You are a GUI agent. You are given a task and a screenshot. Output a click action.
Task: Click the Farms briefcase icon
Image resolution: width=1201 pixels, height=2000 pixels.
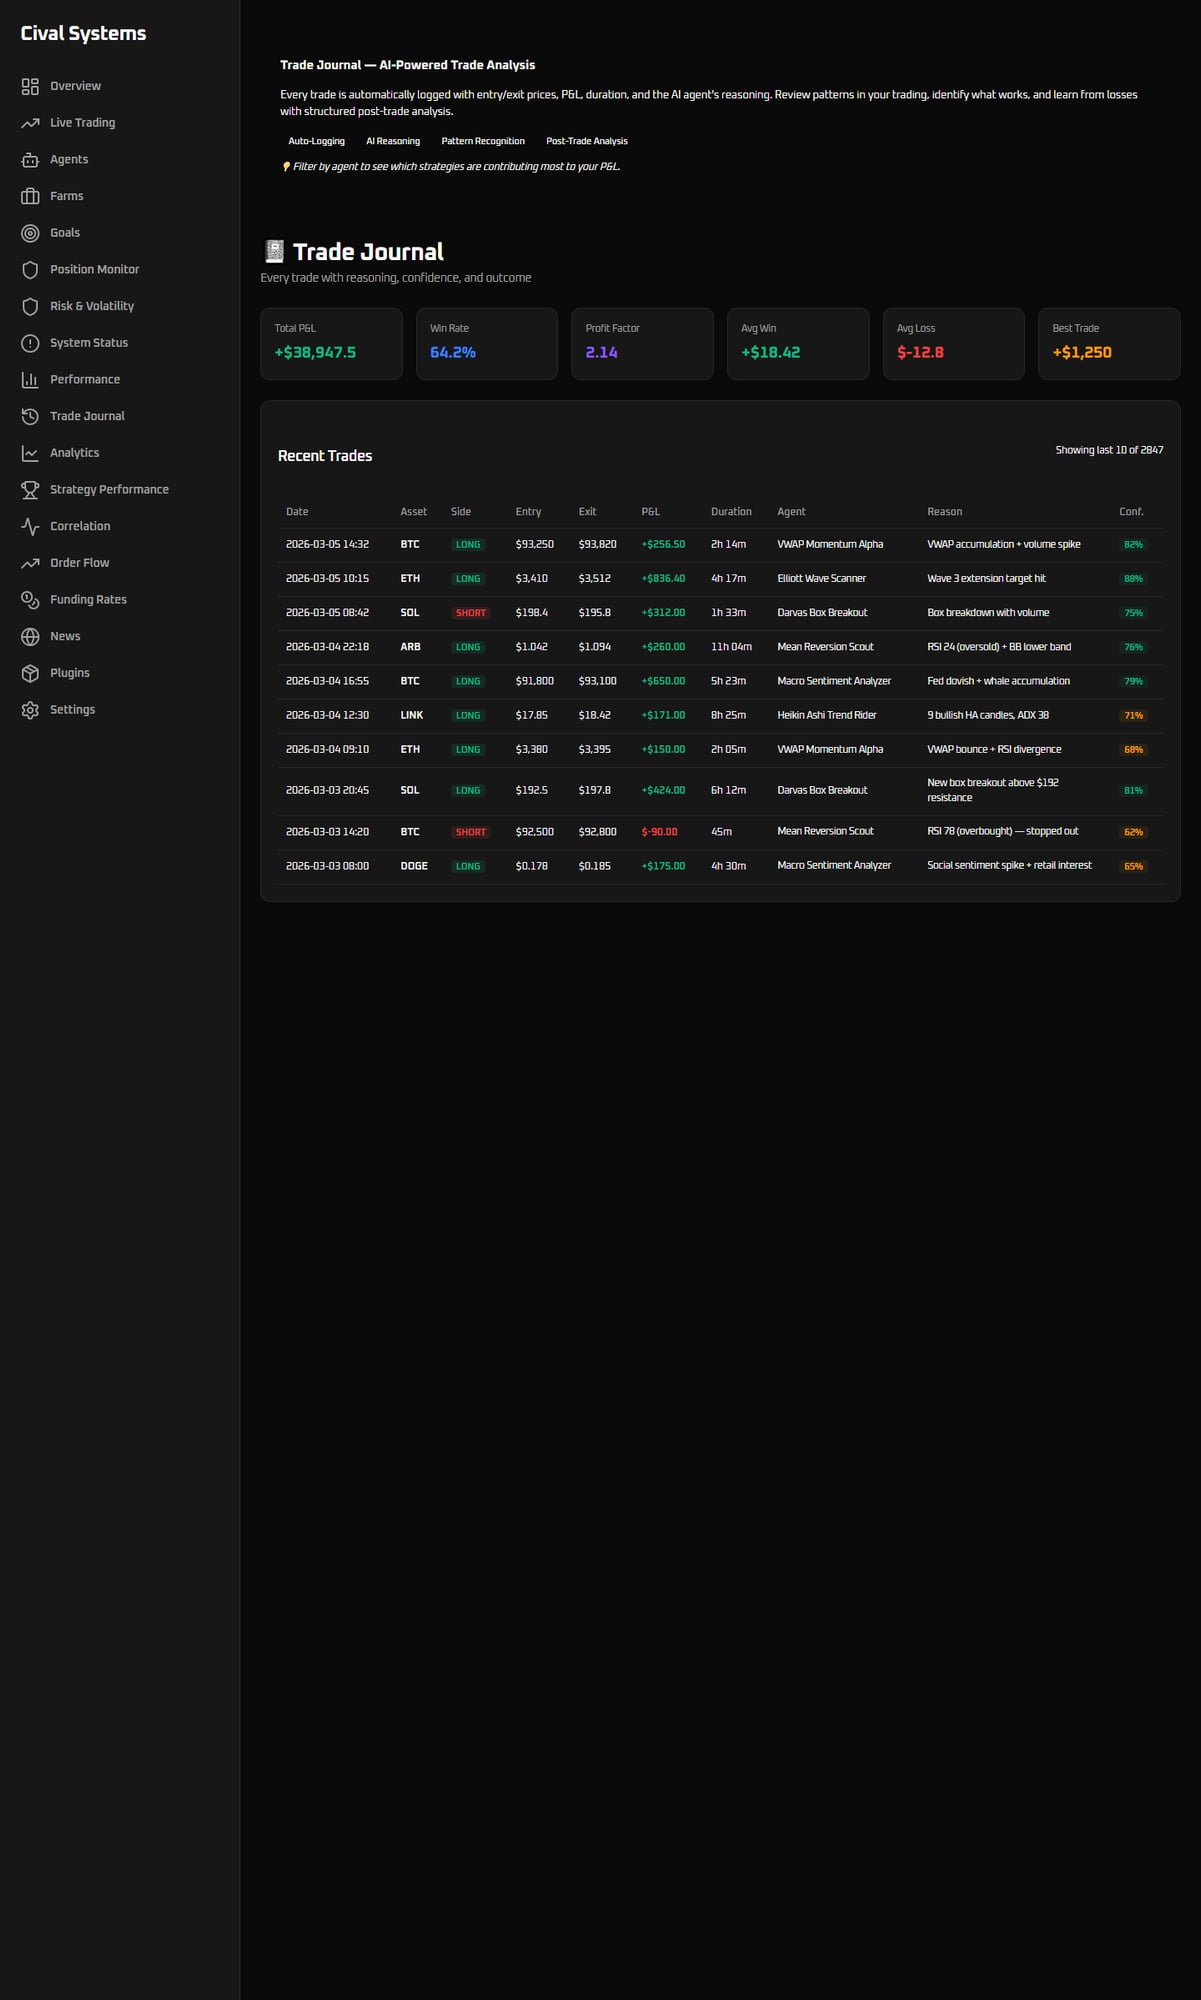[30, 196]
